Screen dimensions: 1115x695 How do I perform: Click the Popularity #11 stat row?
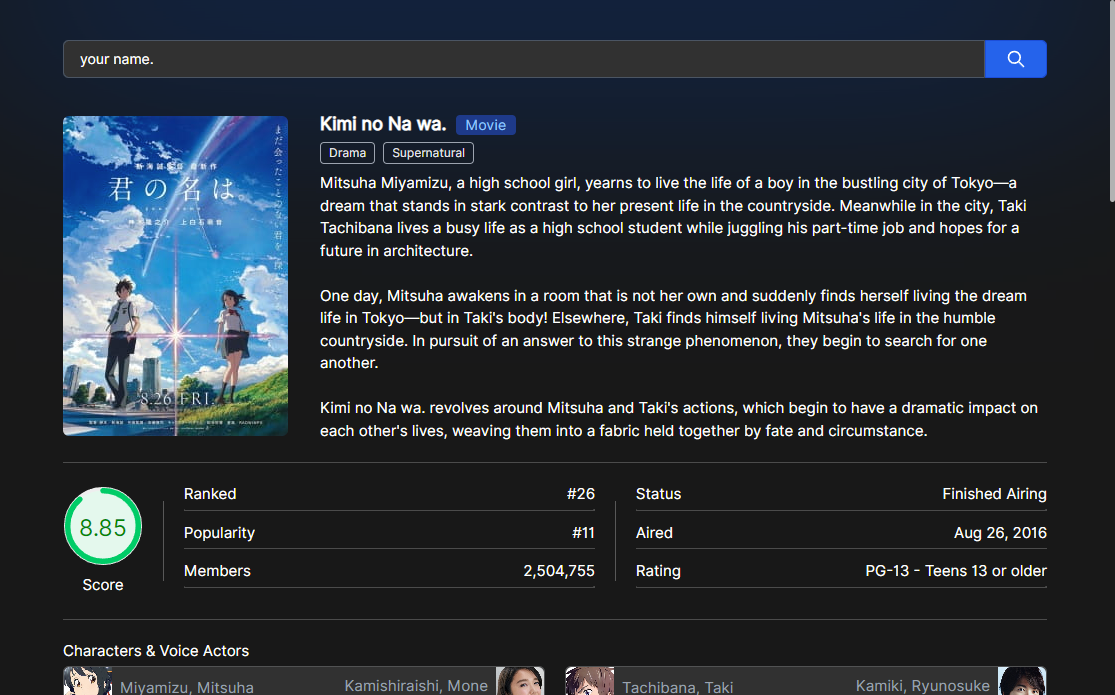pyautogui.click(x=389, y=532)
